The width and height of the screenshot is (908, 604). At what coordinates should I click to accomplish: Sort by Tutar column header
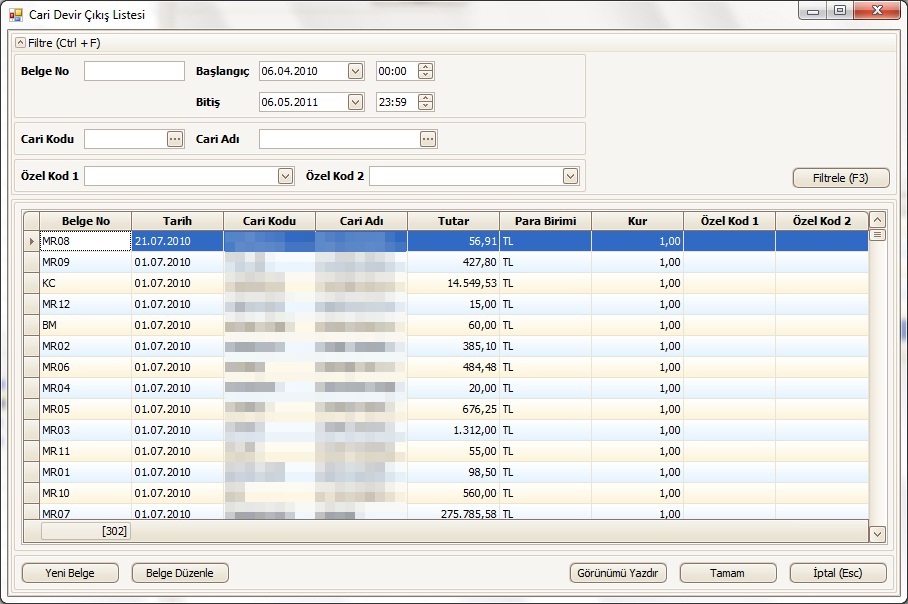click(x=453, y=221)
